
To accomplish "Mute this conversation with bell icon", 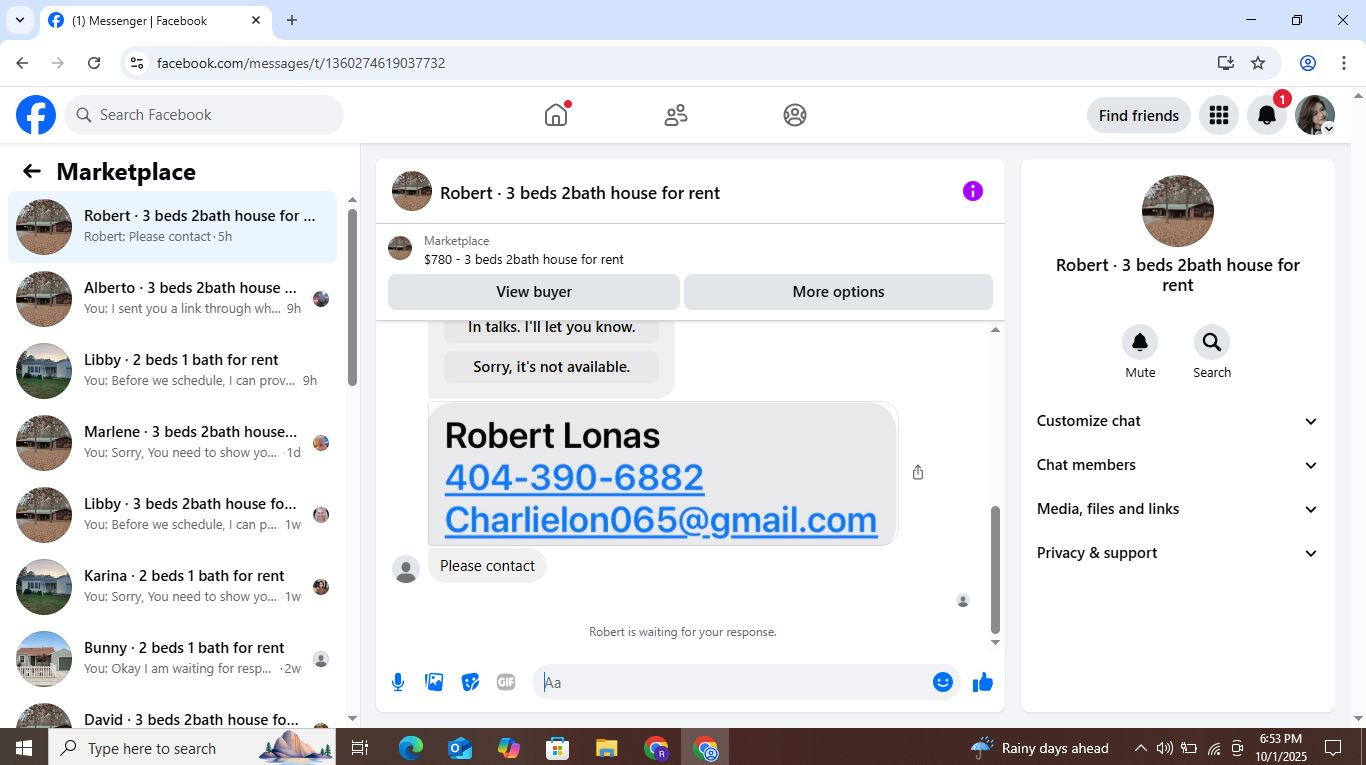I will click(1140, 342).
